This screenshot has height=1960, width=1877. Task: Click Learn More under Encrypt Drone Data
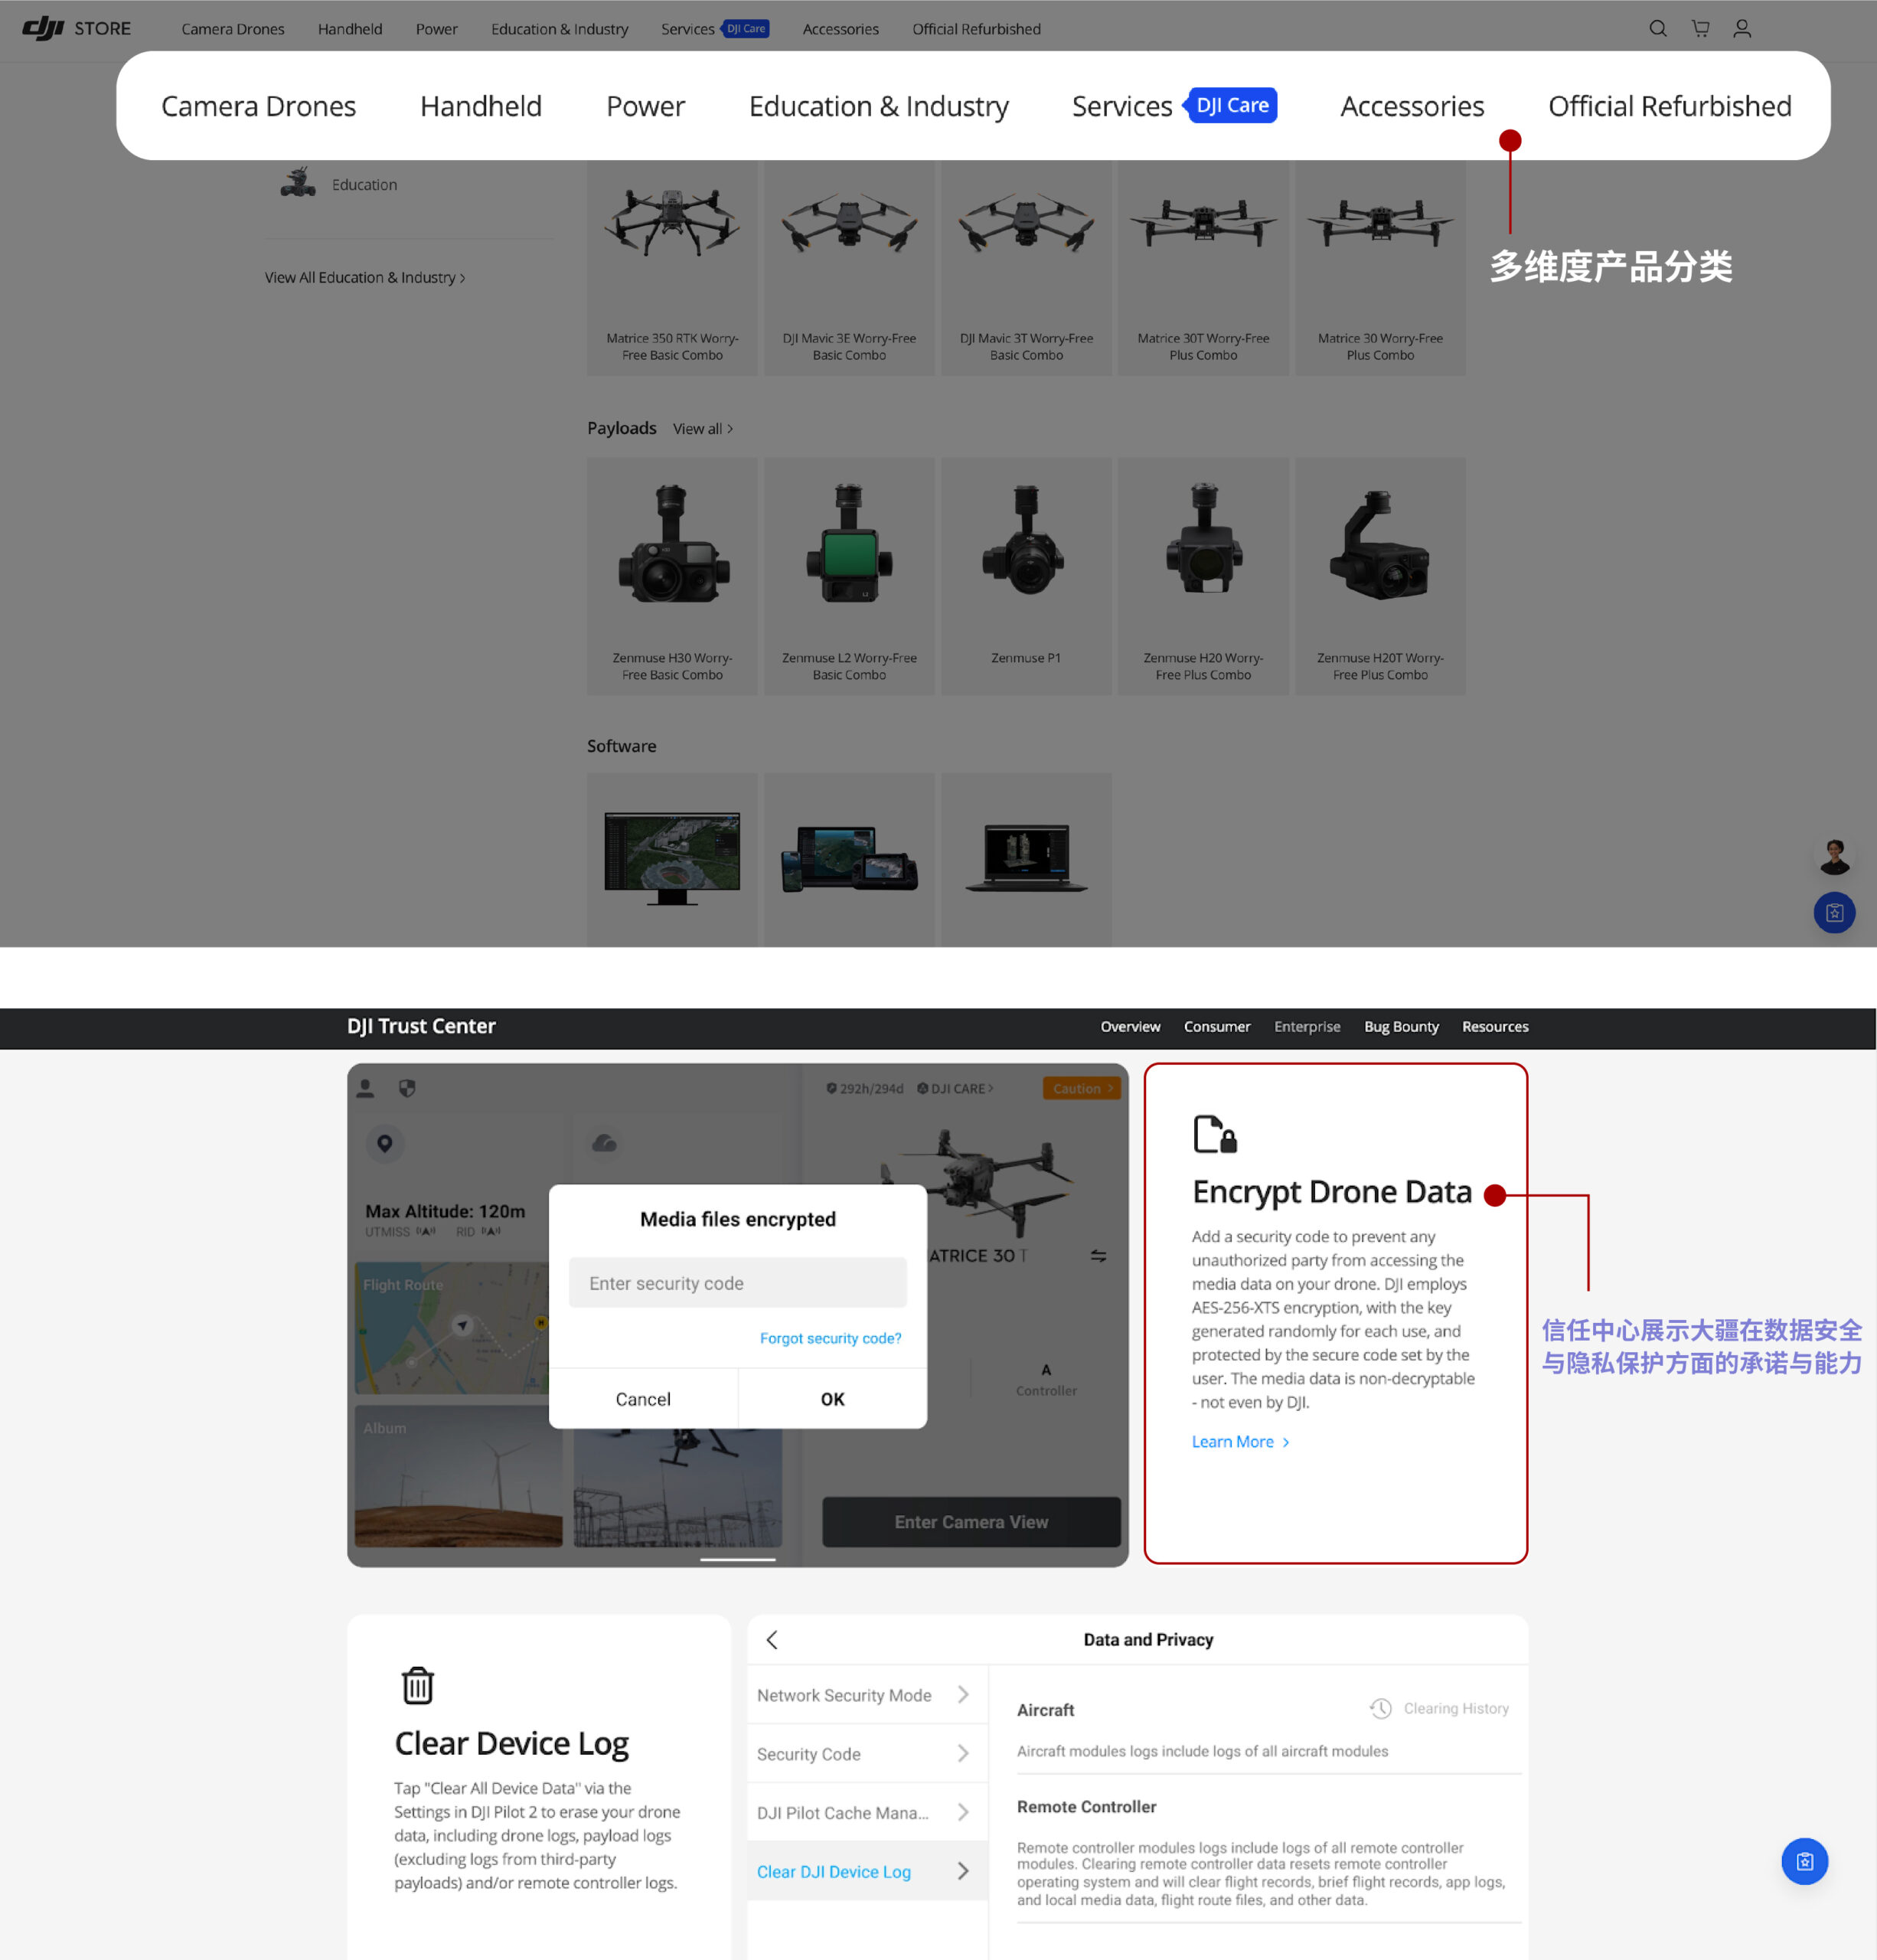tap(1240, 1441)
